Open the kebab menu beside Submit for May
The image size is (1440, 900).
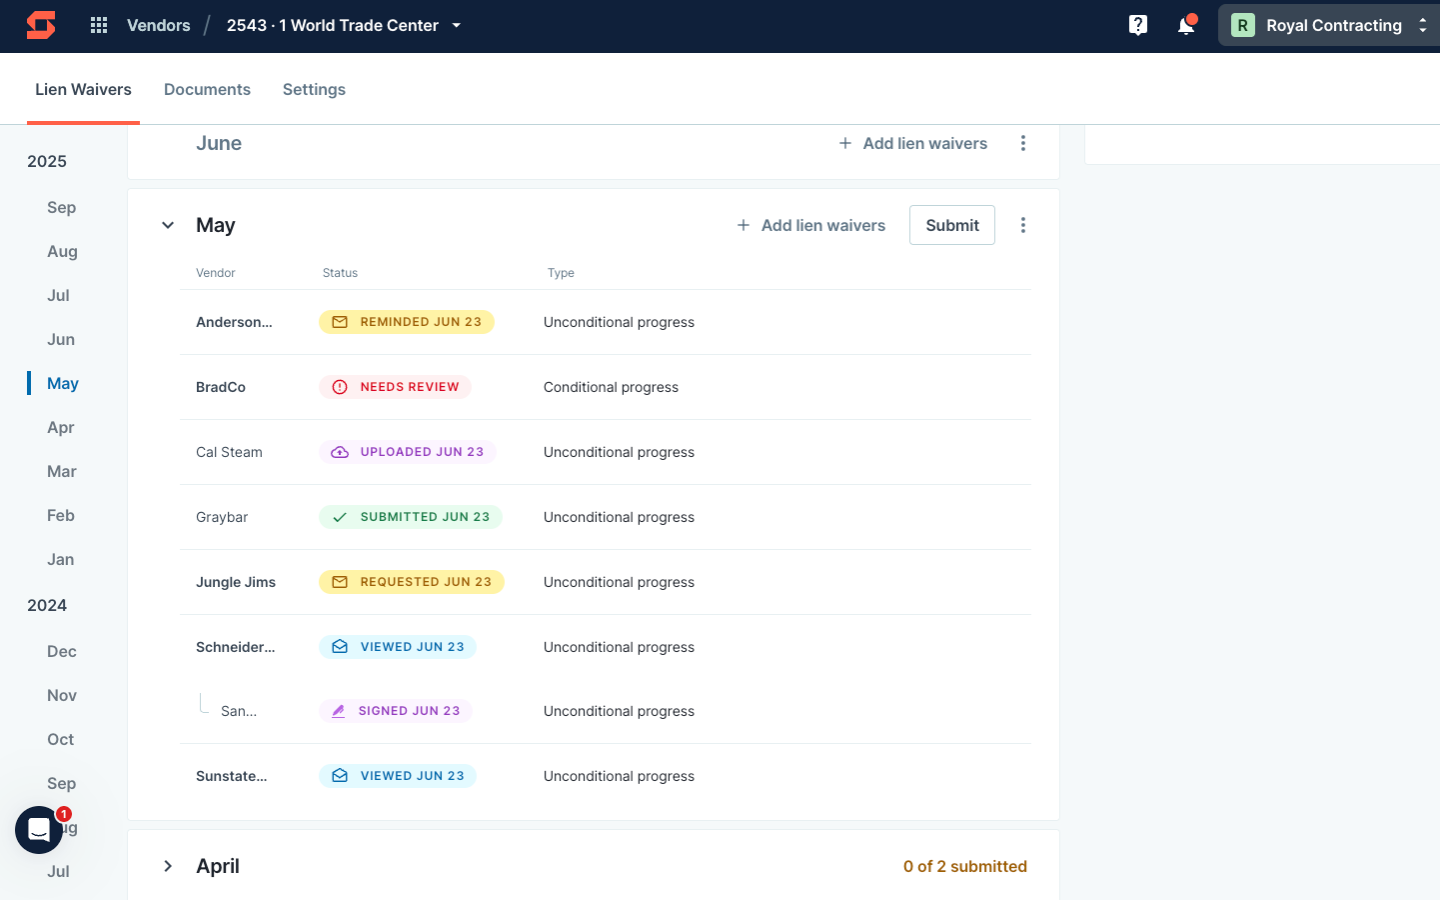point(1023,225)
